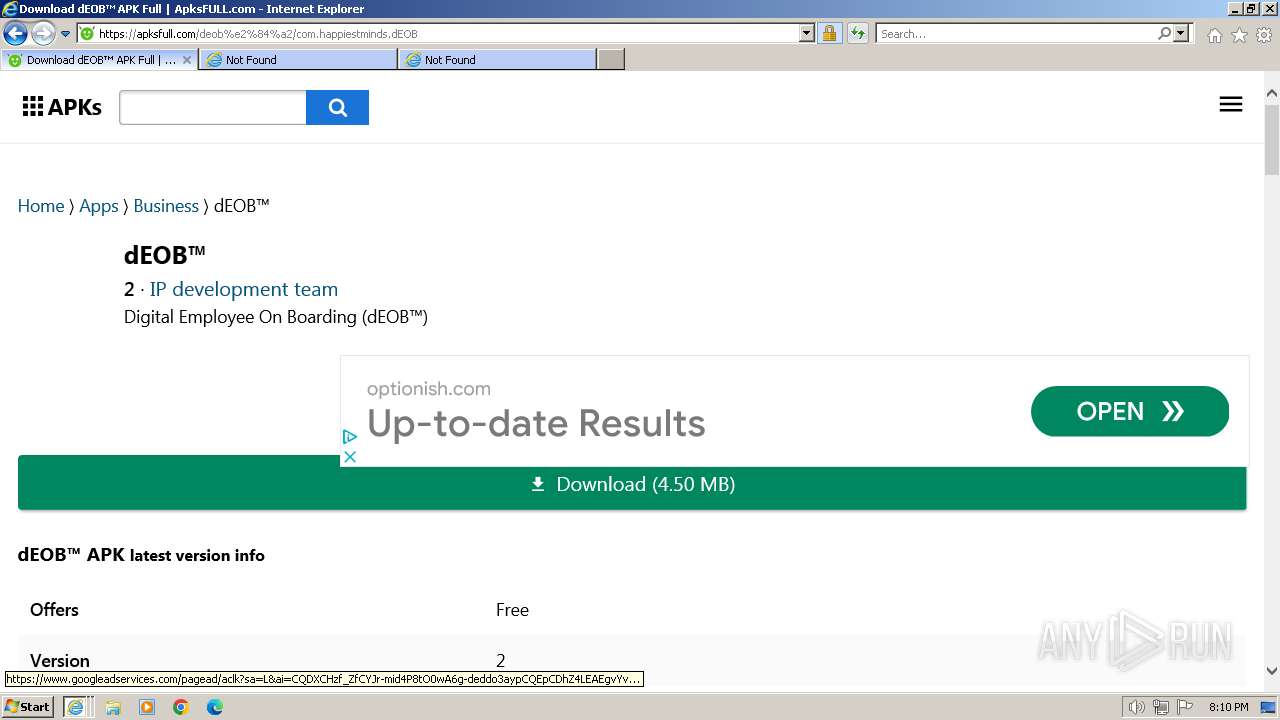
Task: Click the apksfull.com URL in the address bar
Action: coord(258,33)
